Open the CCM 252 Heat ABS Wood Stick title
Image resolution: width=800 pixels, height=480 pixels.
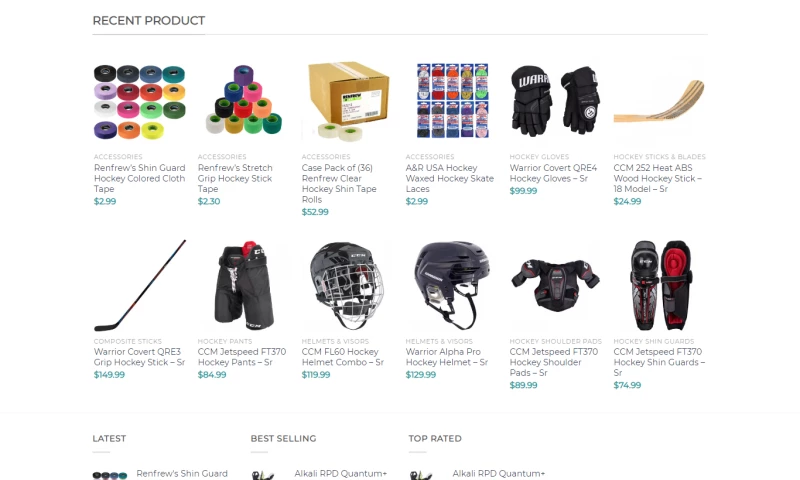[657, 178]
